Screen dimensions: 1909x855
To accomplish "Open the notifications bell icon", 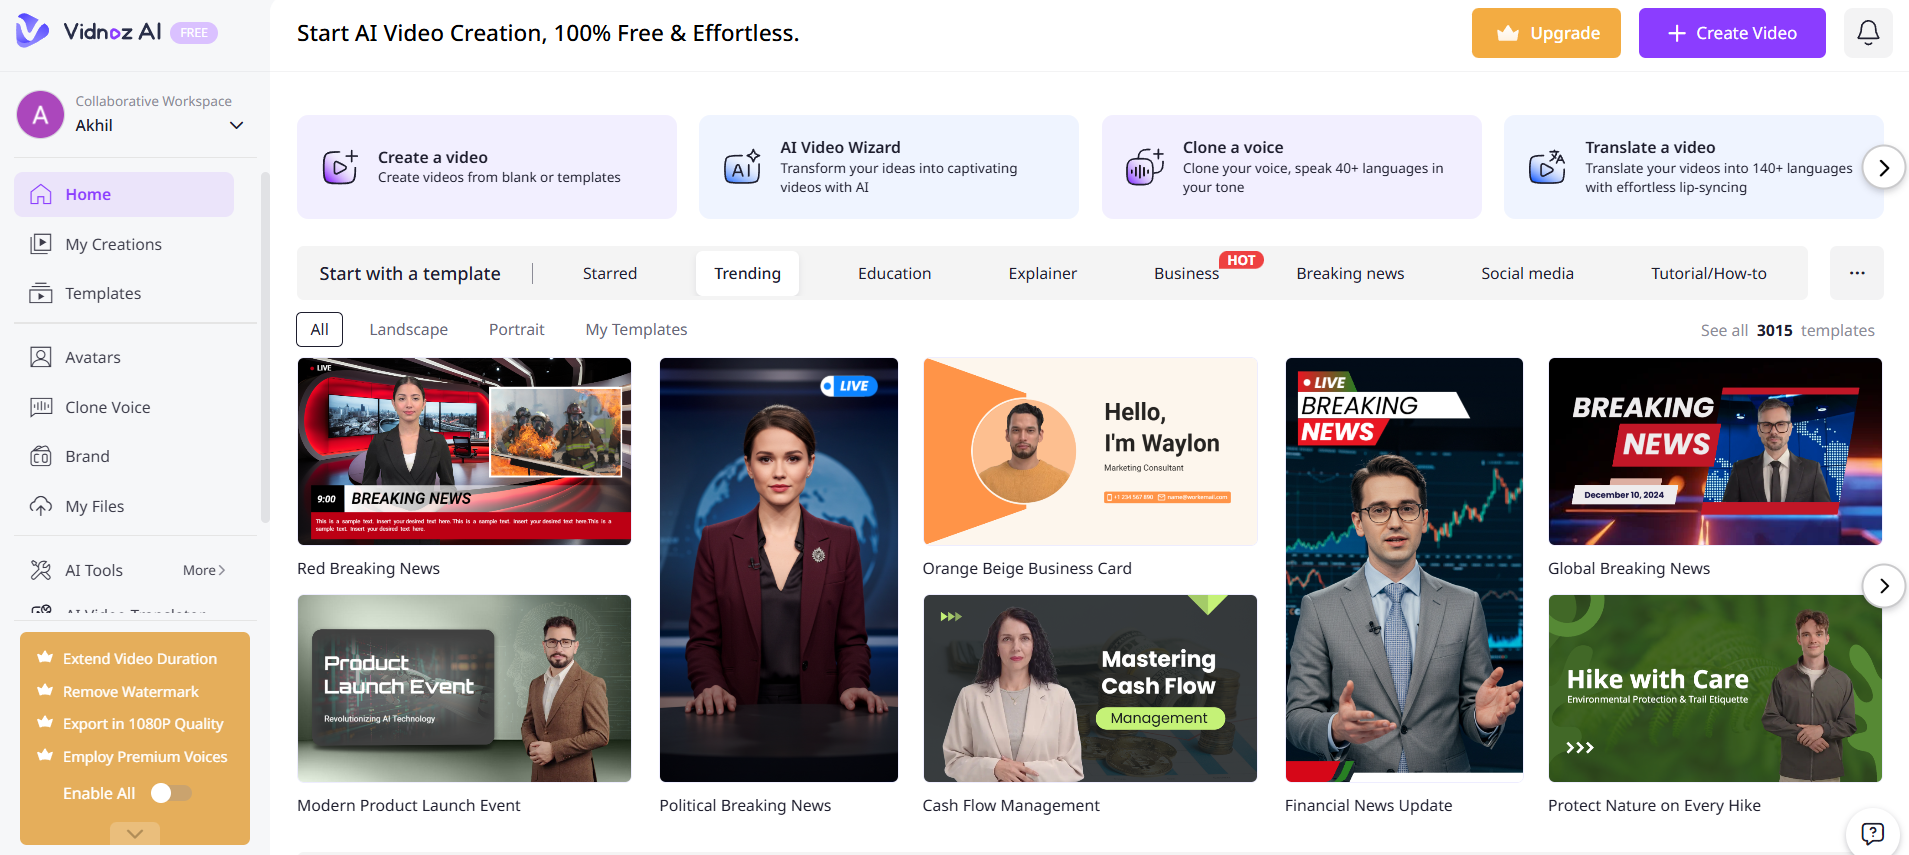I will [x=1867, y=33].
